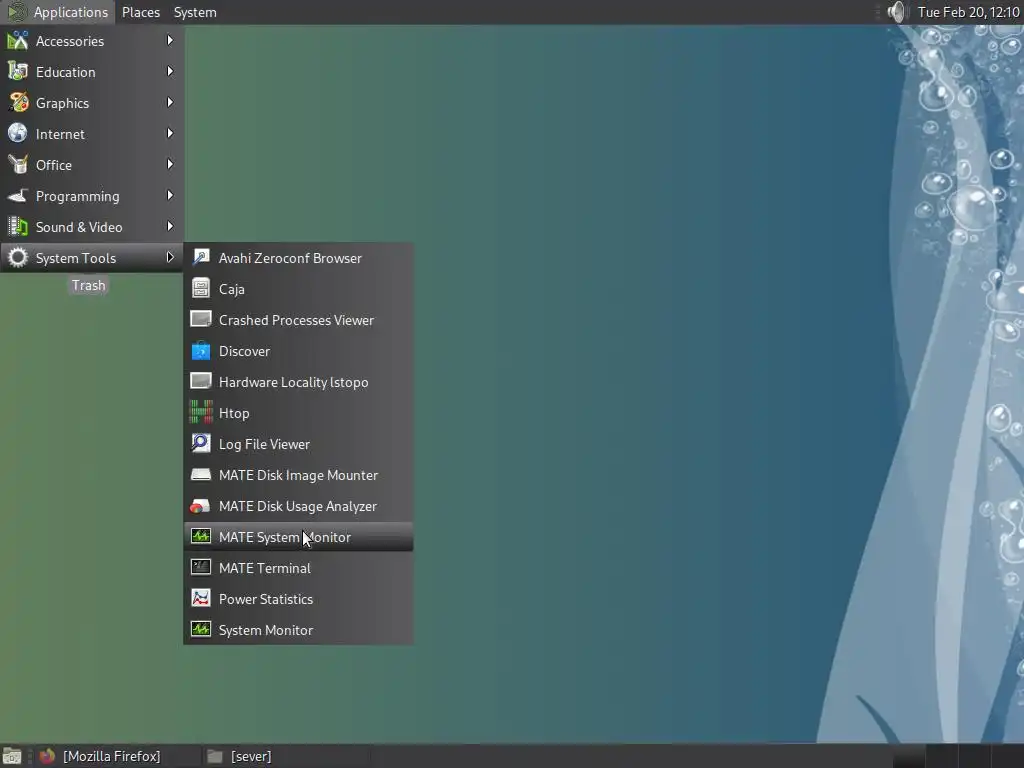
Task: Click the MATE Disk Image Mounter label
Action: point(298,475)
